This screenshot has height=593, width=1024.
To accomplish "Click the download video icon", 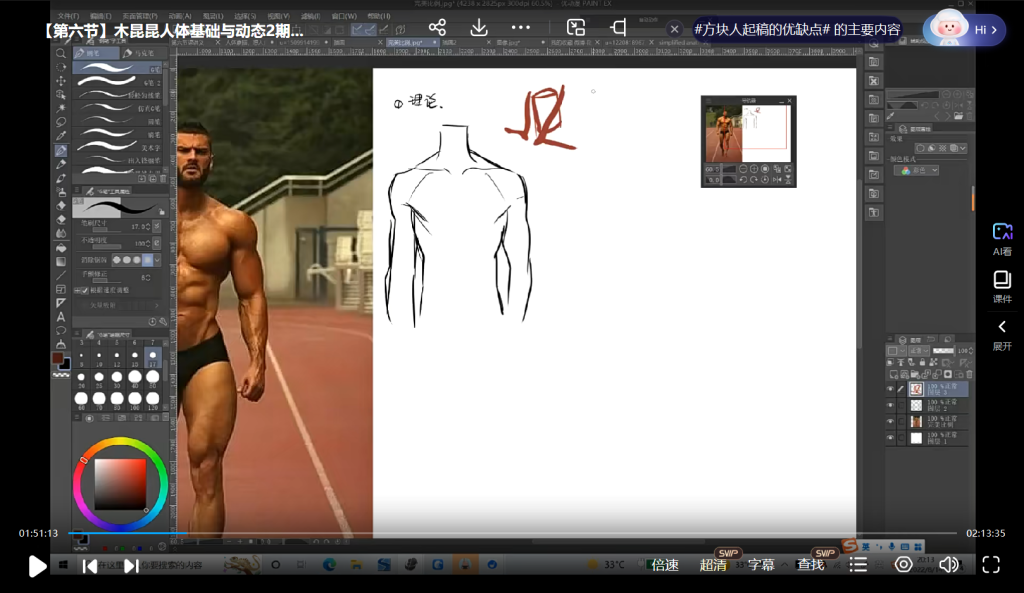I will [479, 28].
